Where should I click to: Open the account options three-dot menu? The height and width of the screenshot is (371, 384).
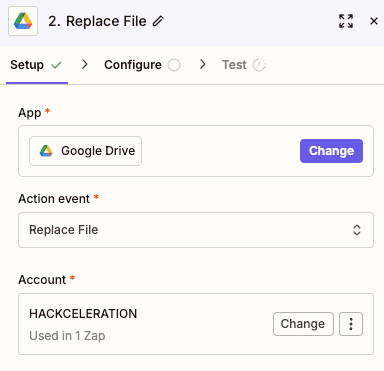pos(351,324)
